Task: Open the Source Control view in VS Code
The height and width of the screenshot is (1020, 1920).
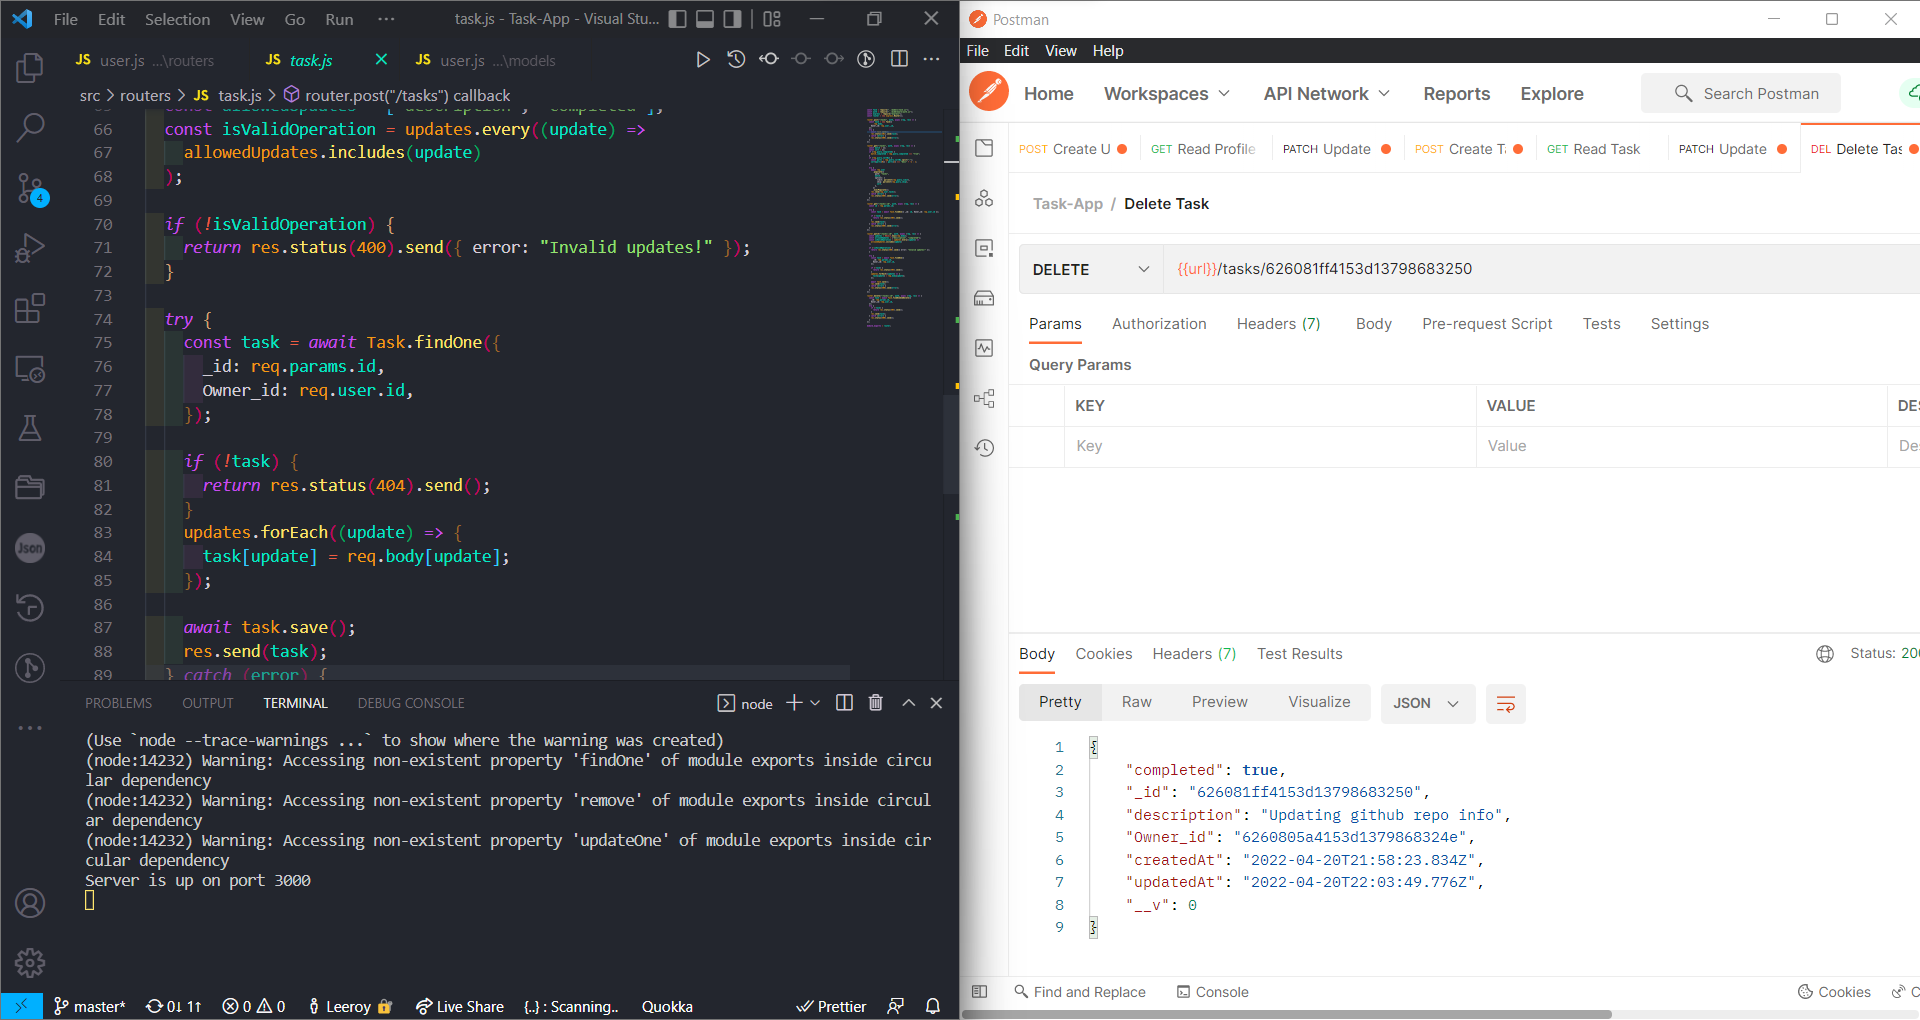Action: [31, 190]
